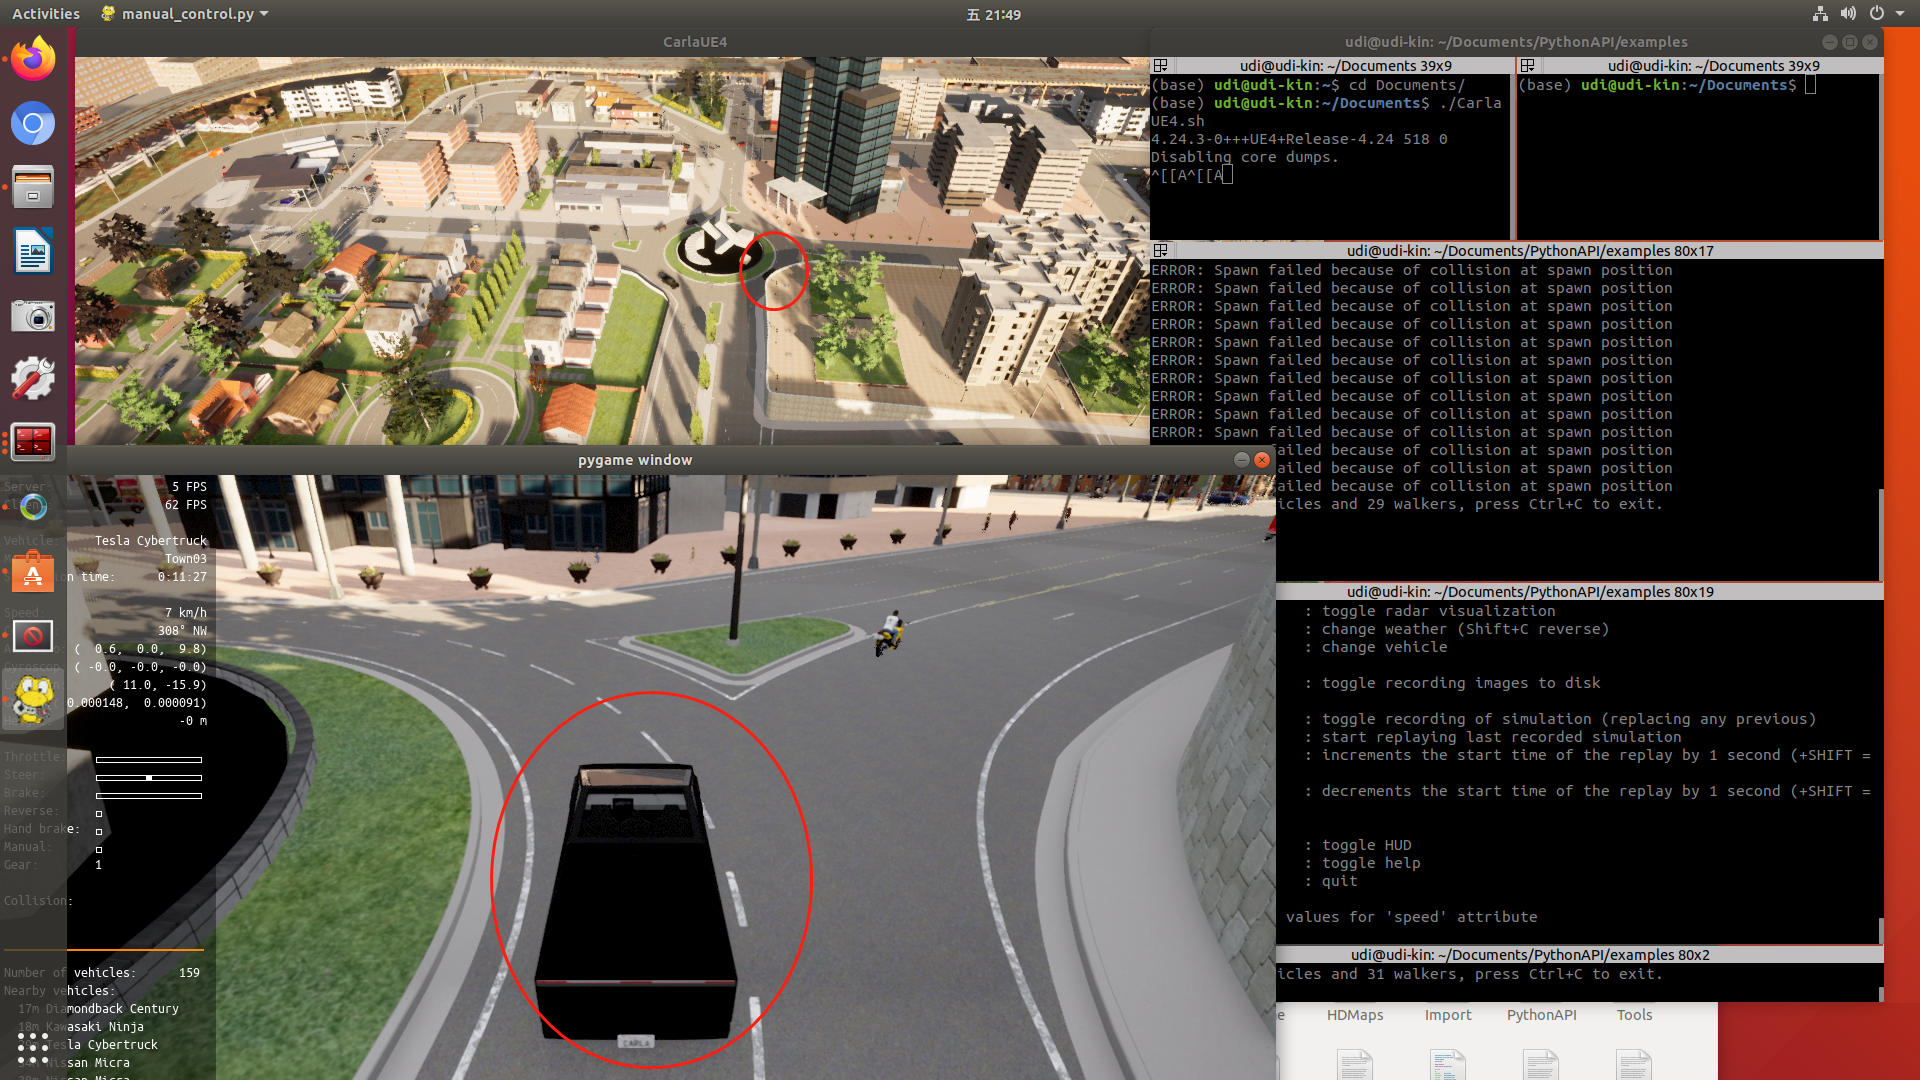Open grouping icon of right Documents 39x9 pane

(1528, 66)
